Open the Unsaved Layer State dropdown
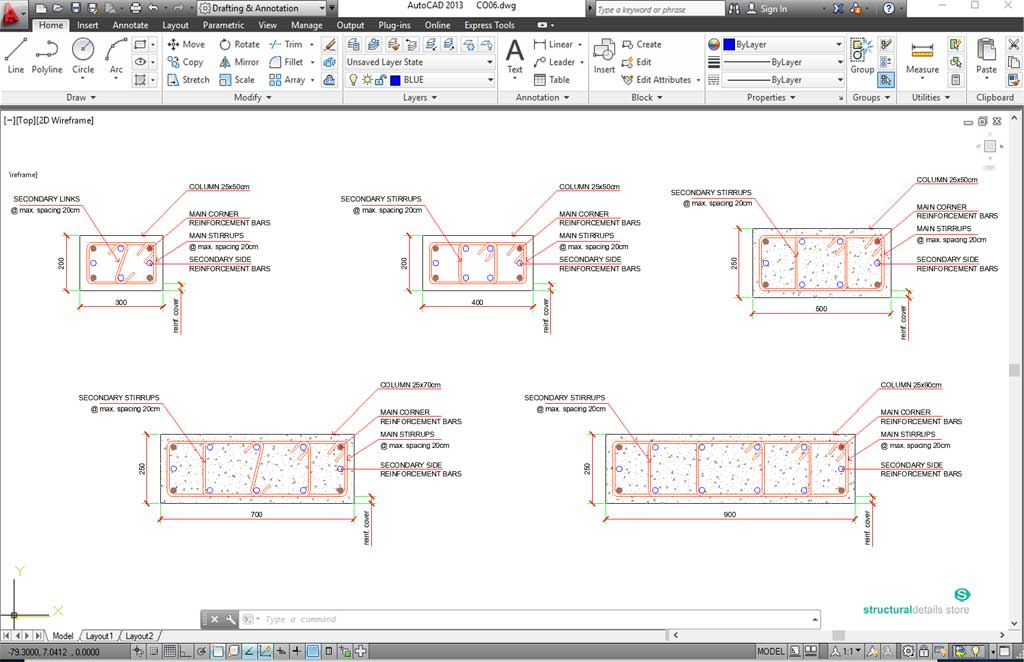Image resolution: width=1024 pixels, height=662 pixels. coord(489,62)
